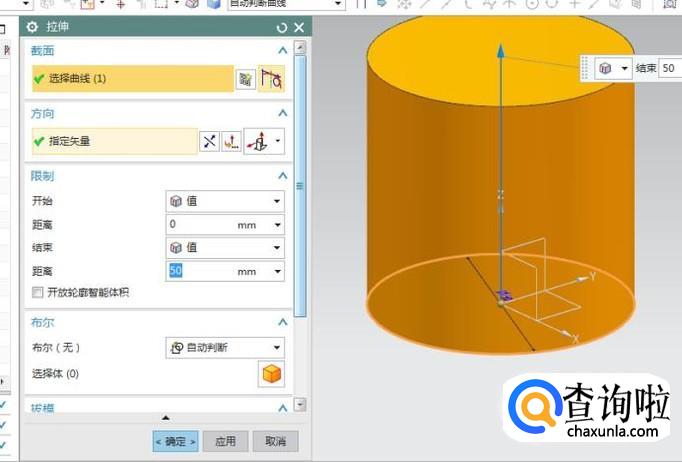Click the 应用 button

226,441
